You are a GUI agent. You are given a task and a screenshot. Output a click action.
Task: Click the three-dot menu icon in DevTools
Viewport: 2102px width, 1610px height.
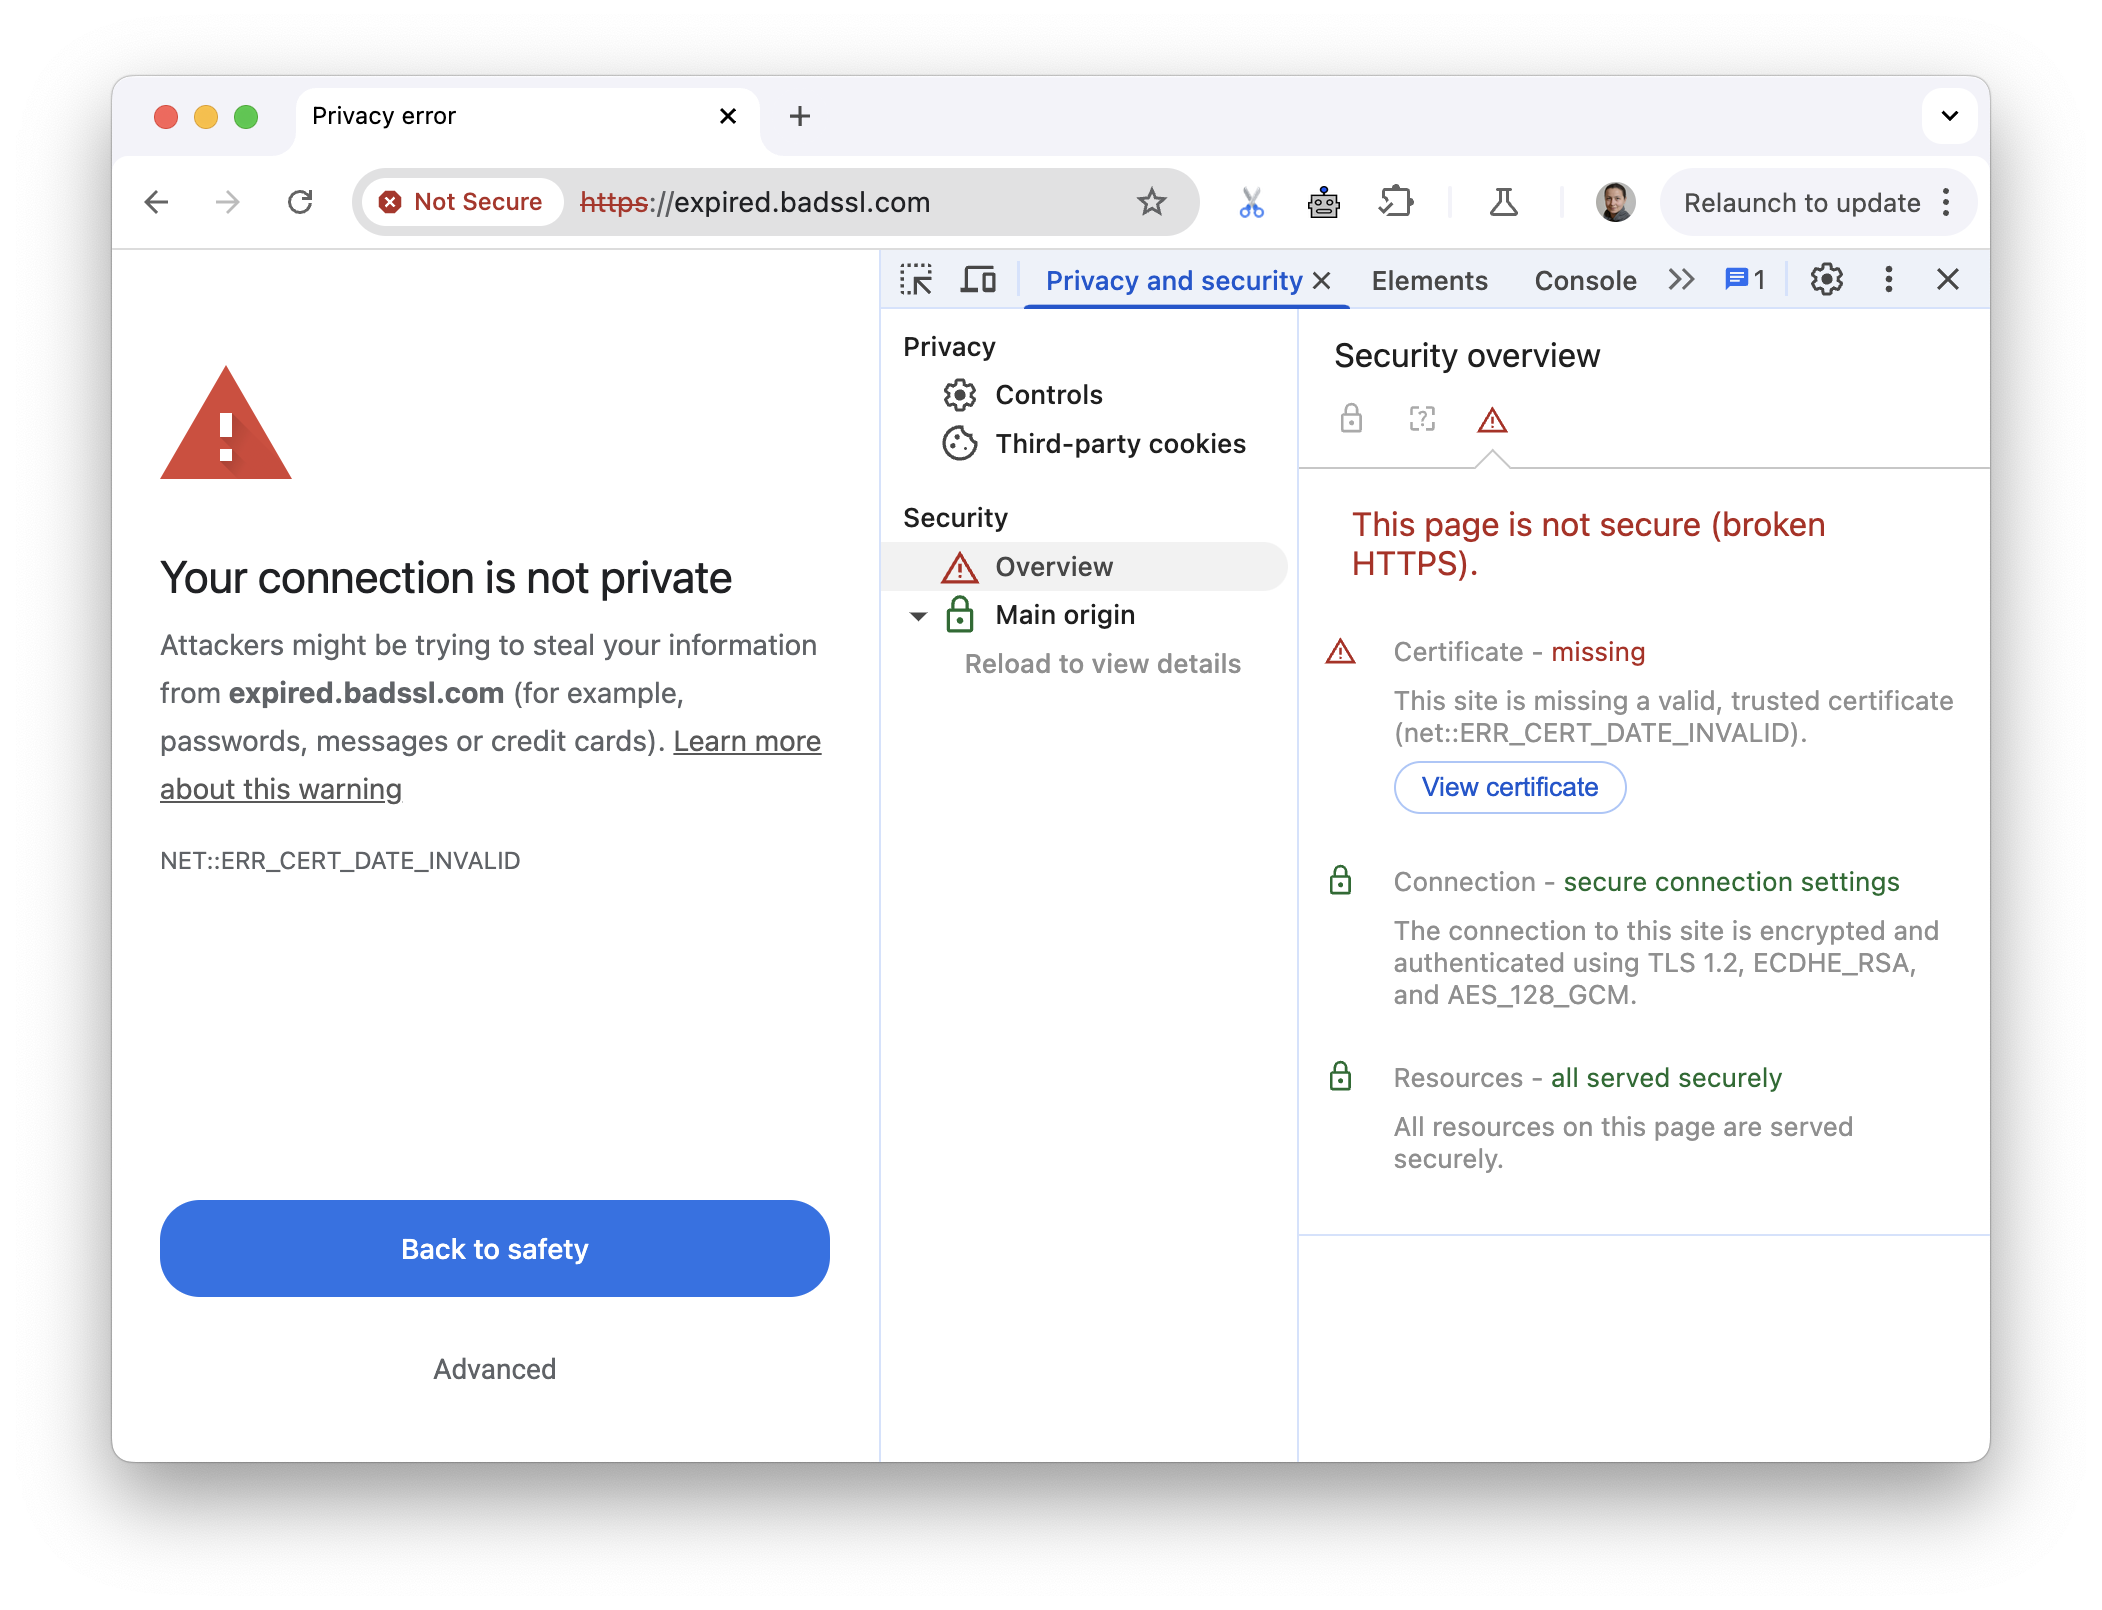point(1889,277)
